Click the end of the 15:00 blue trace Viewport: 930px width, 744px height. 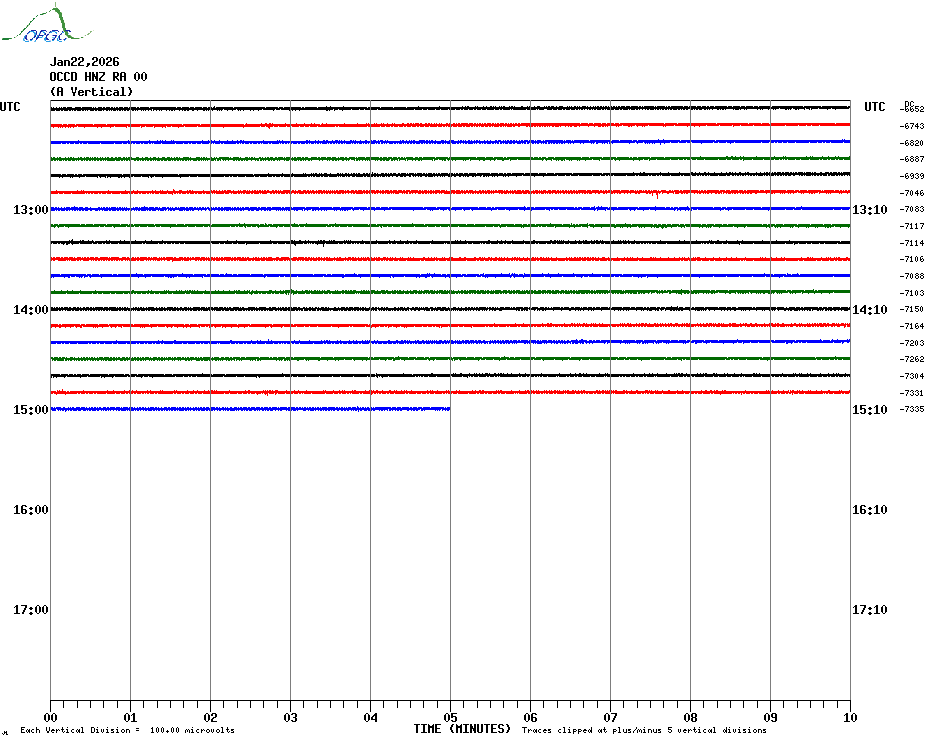click(x=449, y=409)
